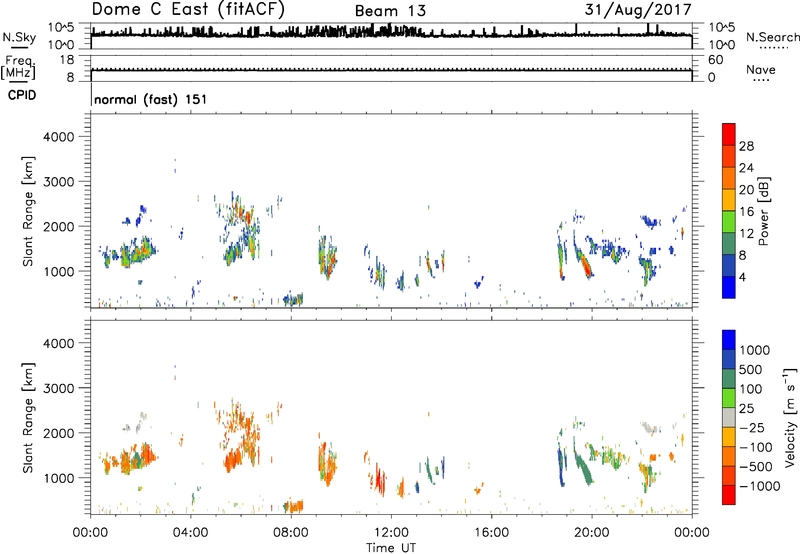Click the '-1000' velocity scale value

click(760, 486)
